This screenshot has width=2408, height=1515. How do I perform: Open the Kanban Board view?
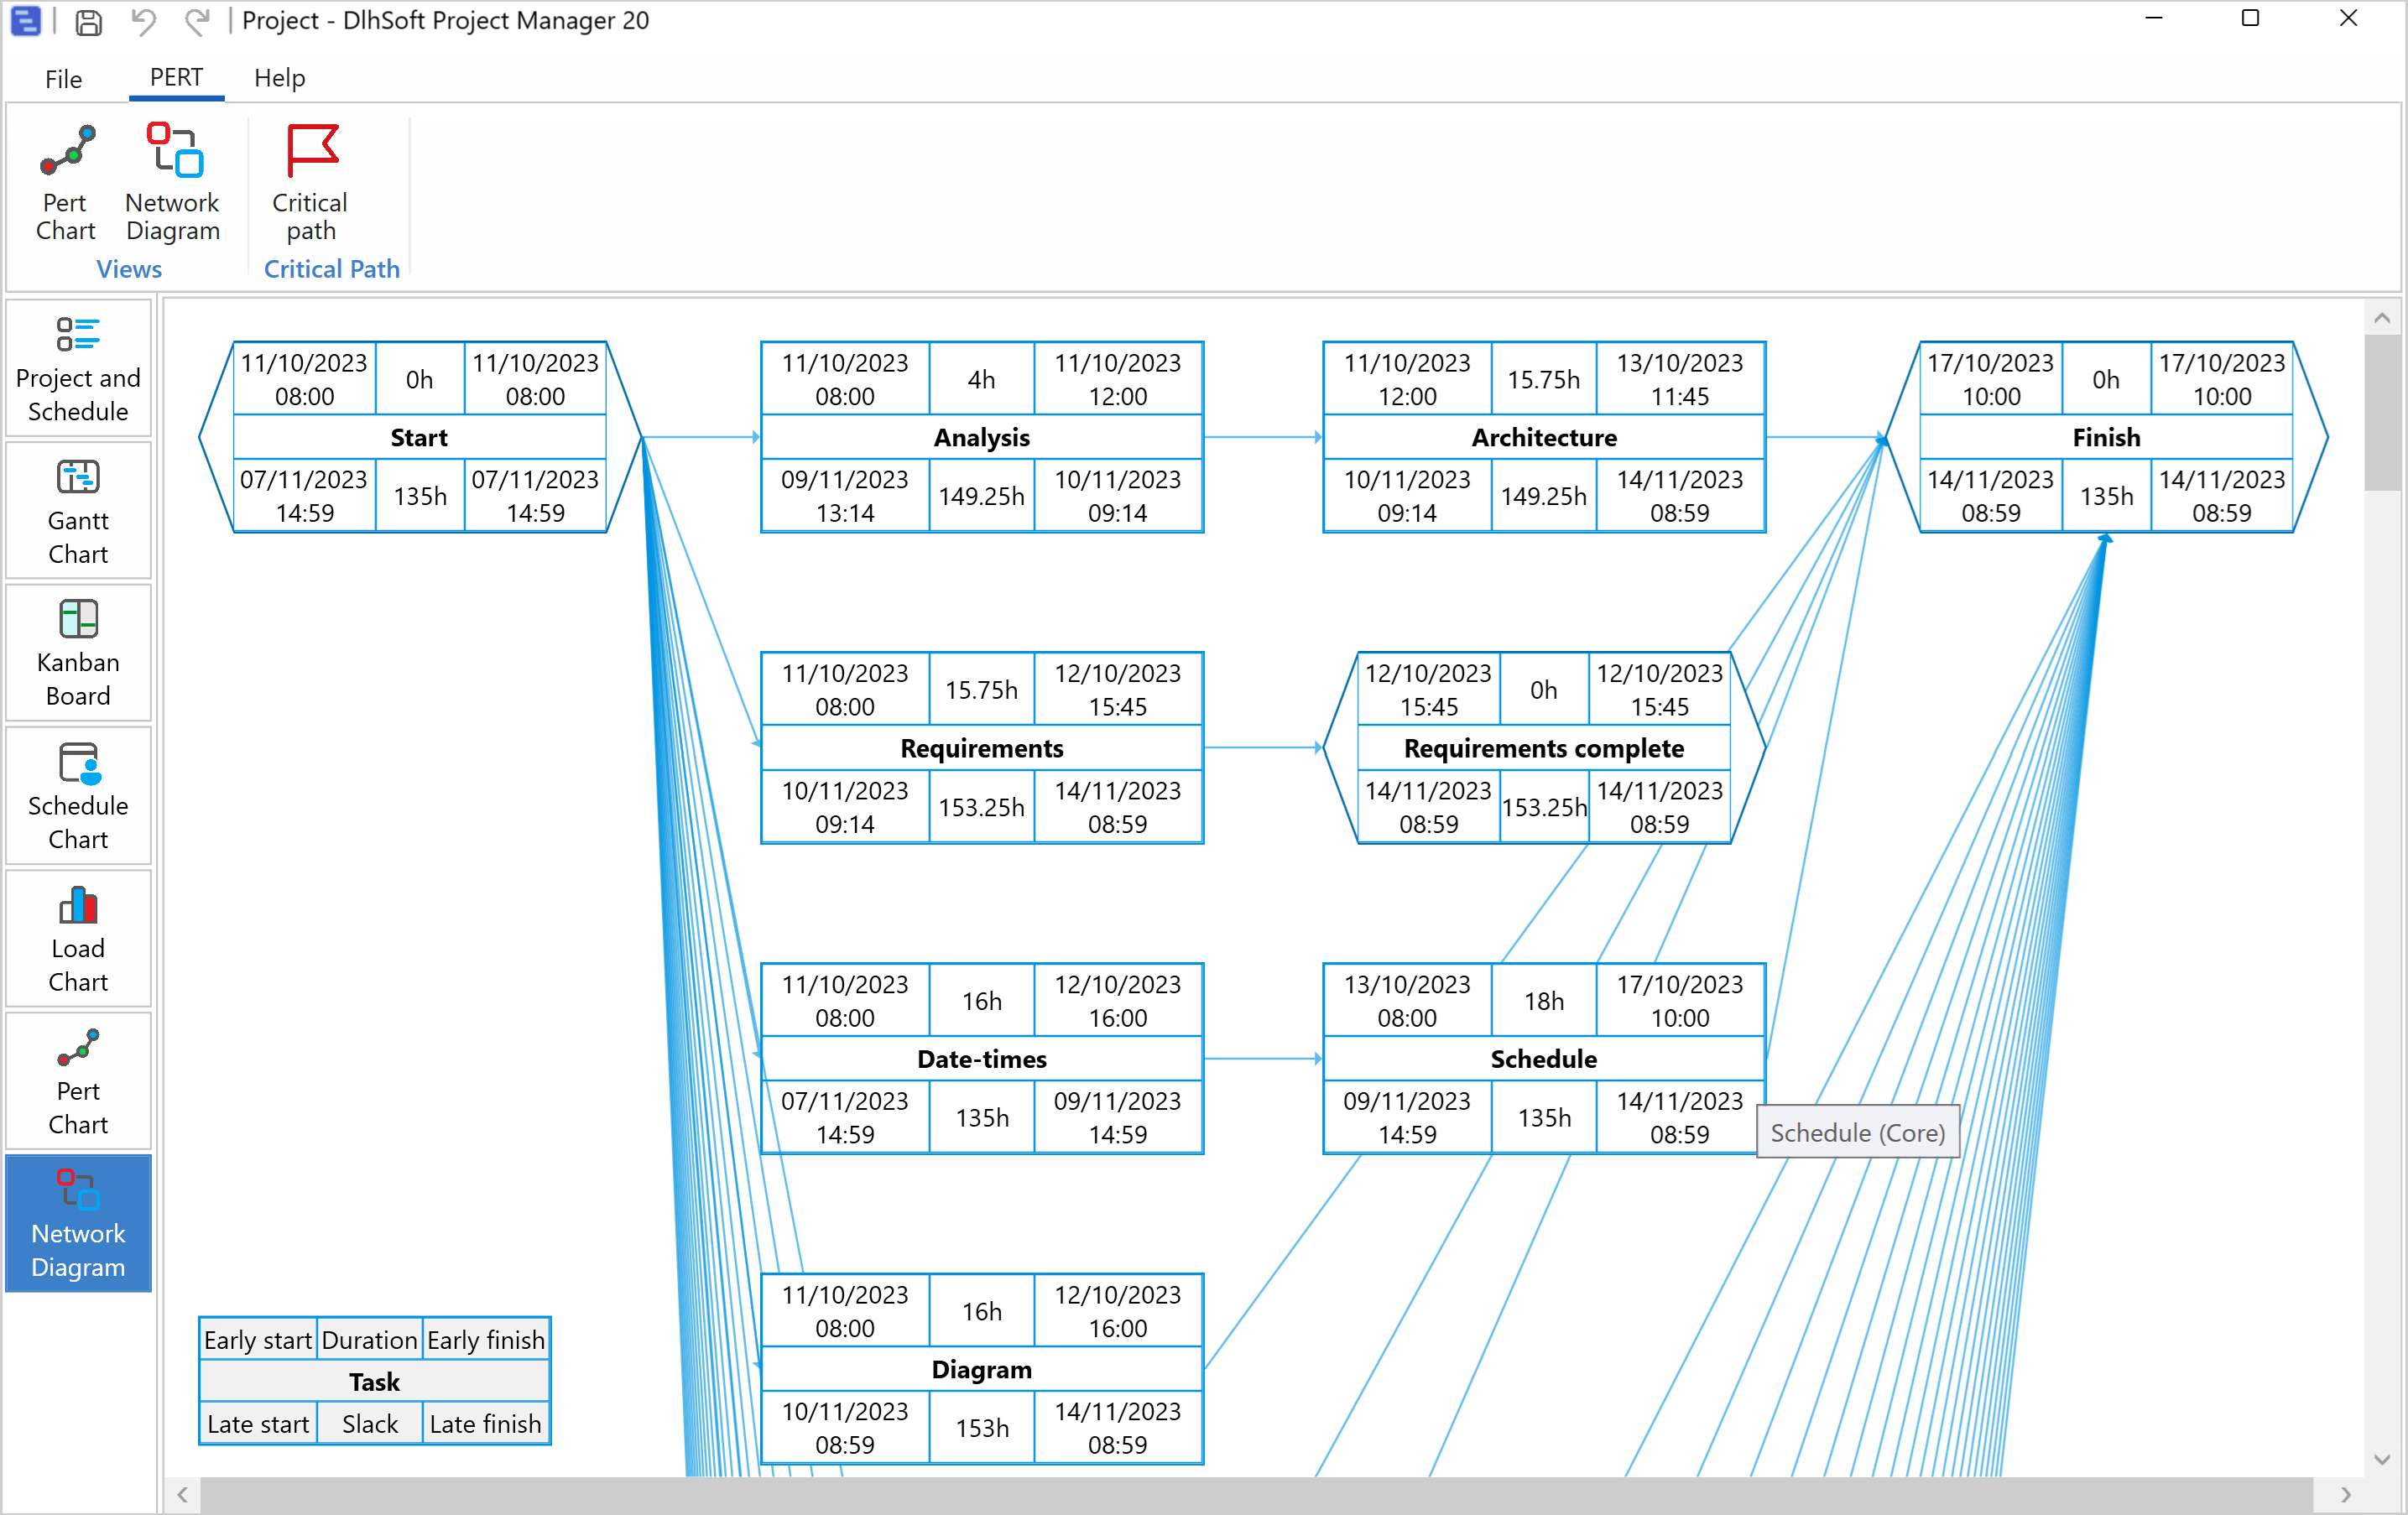click(x=78, y=652)
